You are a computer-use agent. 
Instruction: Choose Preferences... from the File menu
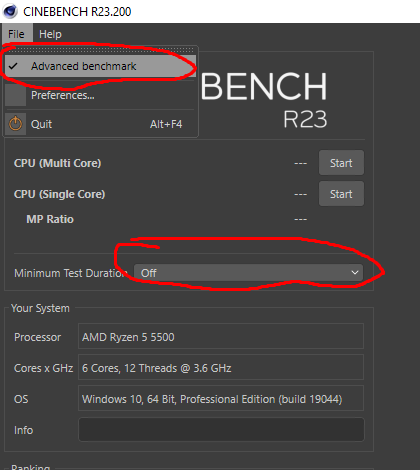[x=99, y=95]
